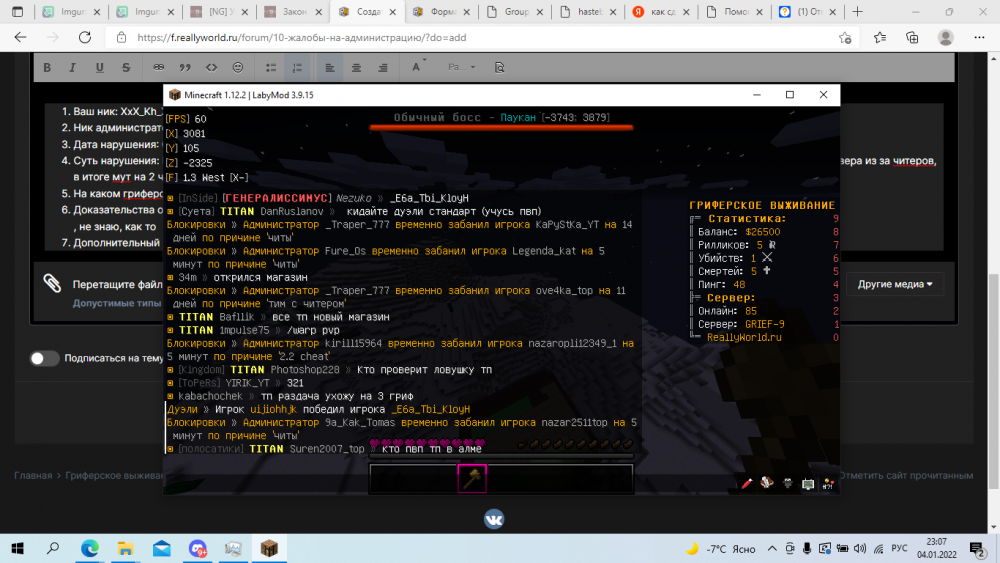1000x563 pixels.
Task: Align text left in the editor
Action: (330, 67)
